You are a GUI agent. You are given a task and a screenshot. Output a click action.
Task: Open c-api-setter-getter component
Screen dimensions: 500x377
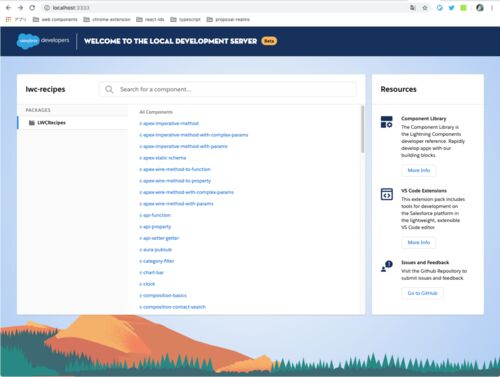point(159,238)
